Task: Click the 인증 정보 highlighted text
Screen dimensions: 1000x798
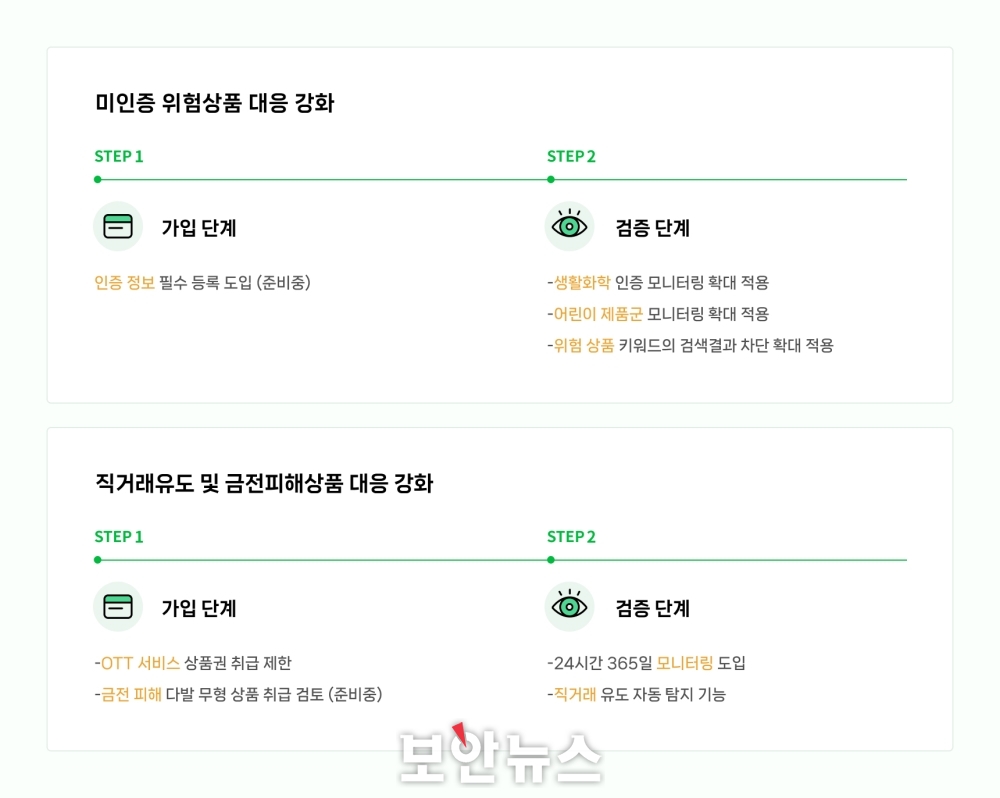Action: tap(124, 283)
